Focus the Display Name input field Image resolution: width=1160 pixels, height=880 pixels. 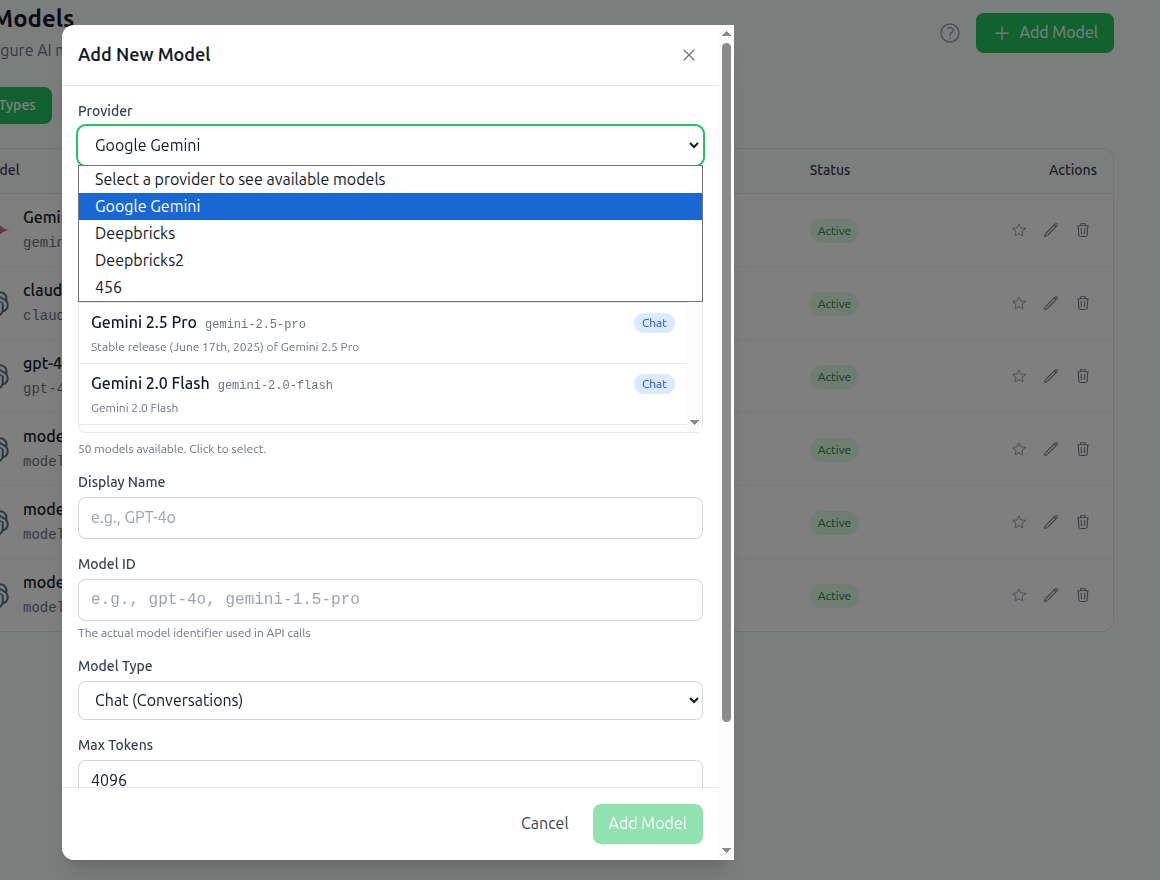pyautogui.click(x=390, y=518)
